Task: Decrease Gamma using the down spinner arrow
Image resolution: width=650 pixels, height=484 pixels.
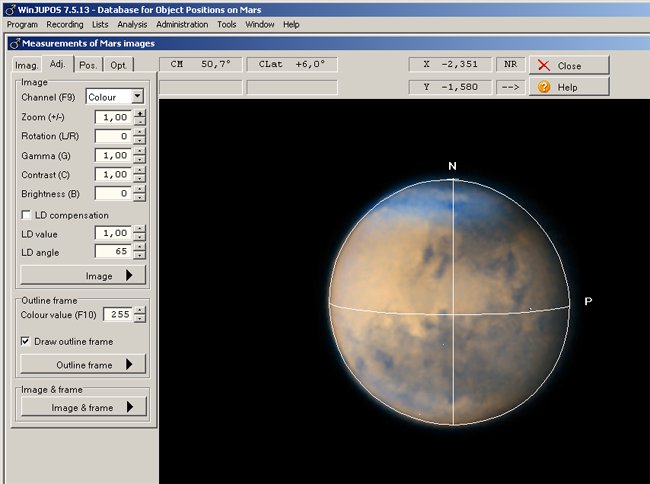Action: point(139,160)
